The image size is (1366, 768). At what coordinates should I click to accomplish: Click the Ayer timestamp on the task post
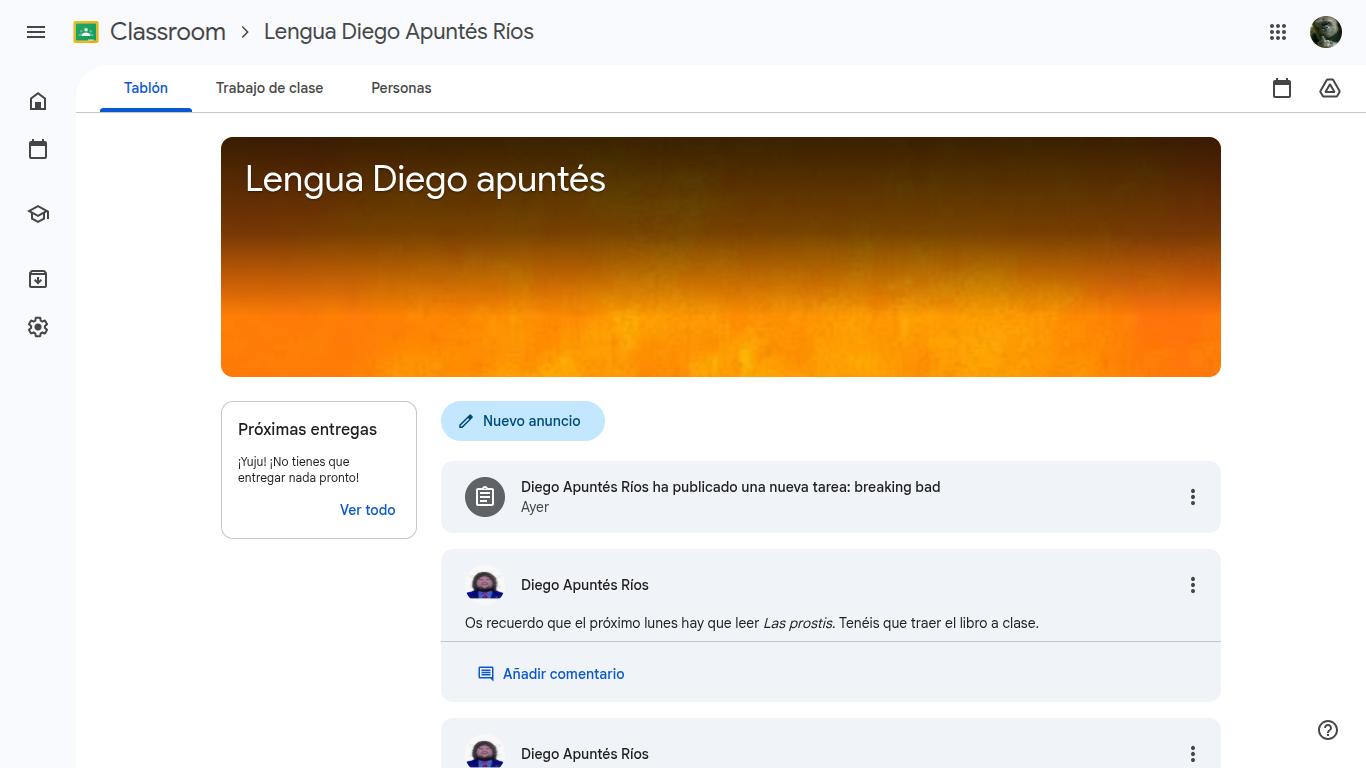pyautogui.click(x=535, y=507)
